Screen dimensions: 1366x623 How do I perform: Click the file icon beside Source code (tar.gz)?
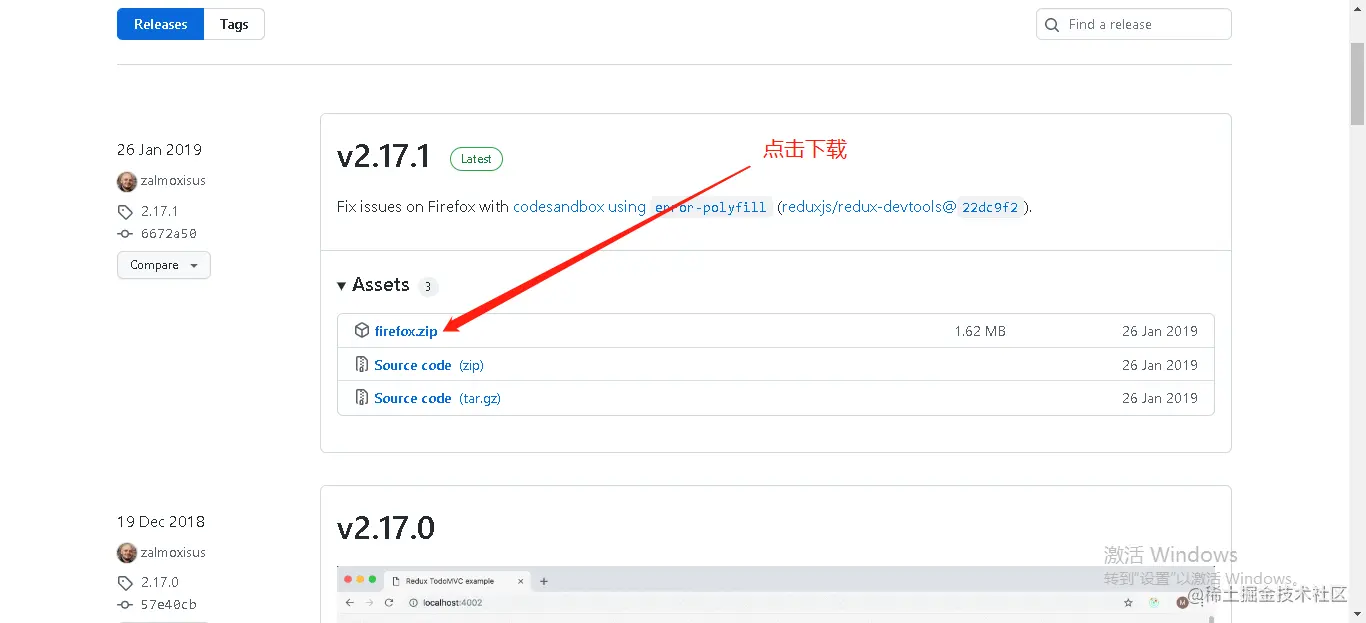(x=362, y=397)
